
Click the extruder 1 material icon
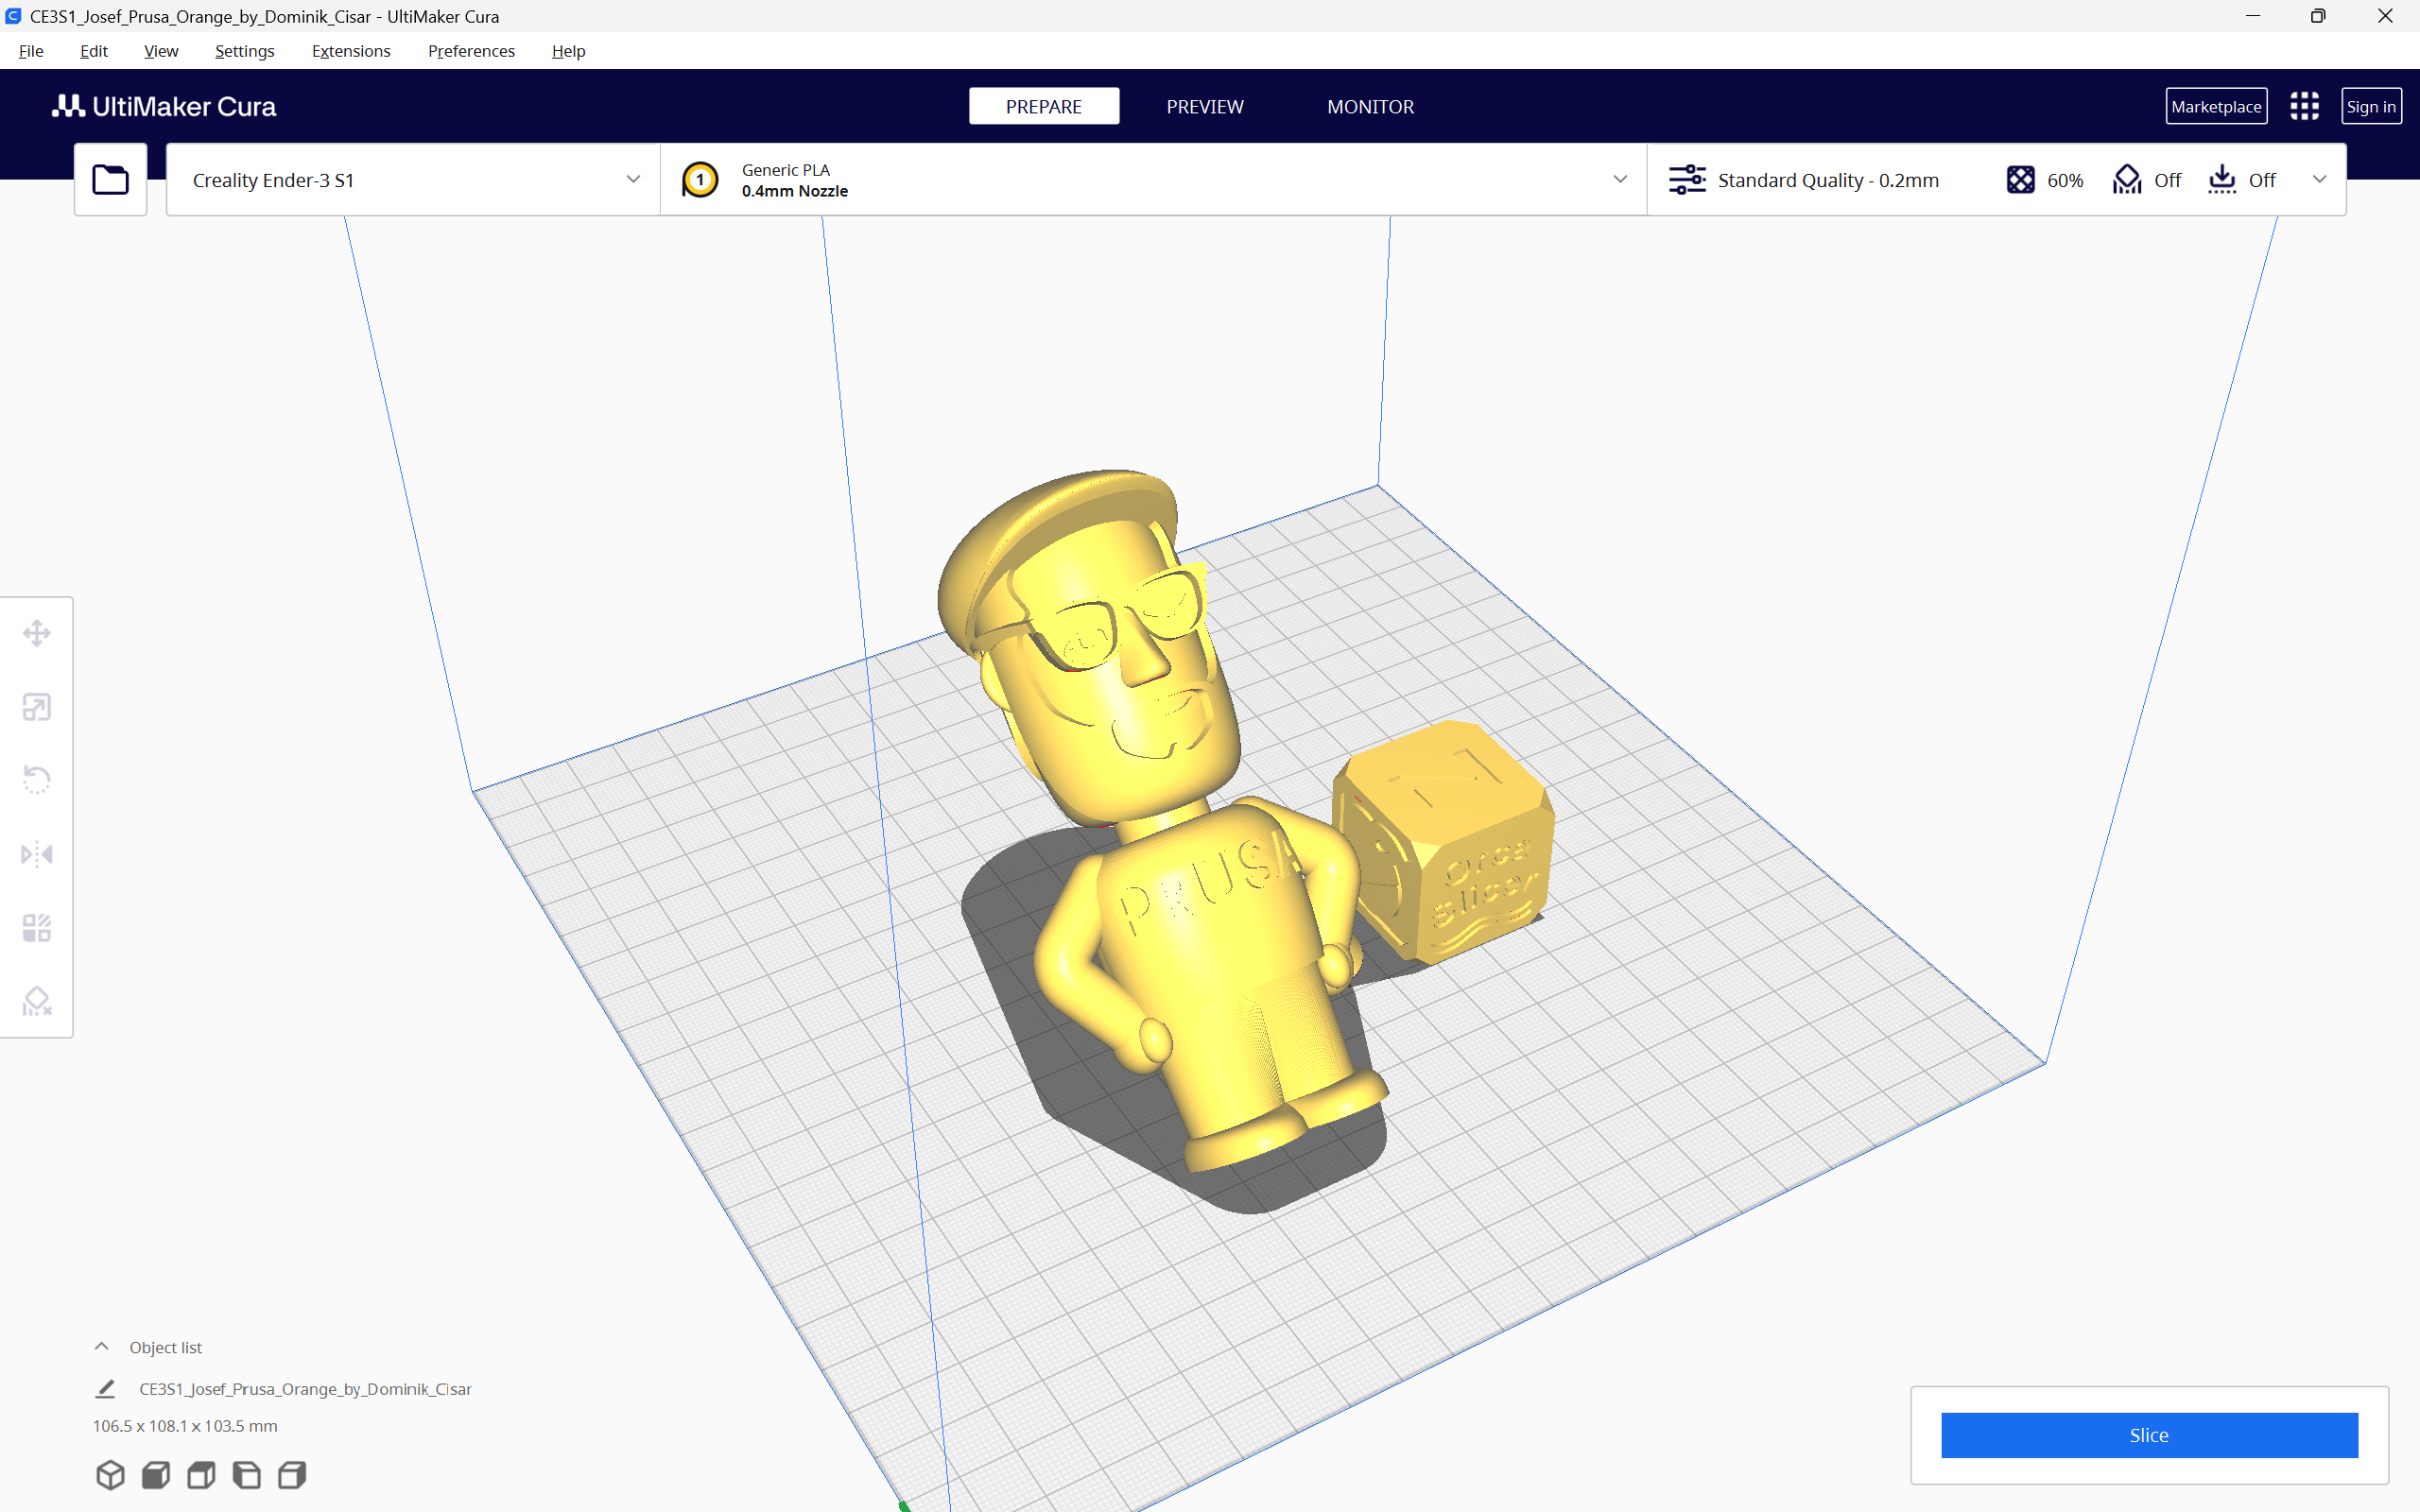[700, 180]
